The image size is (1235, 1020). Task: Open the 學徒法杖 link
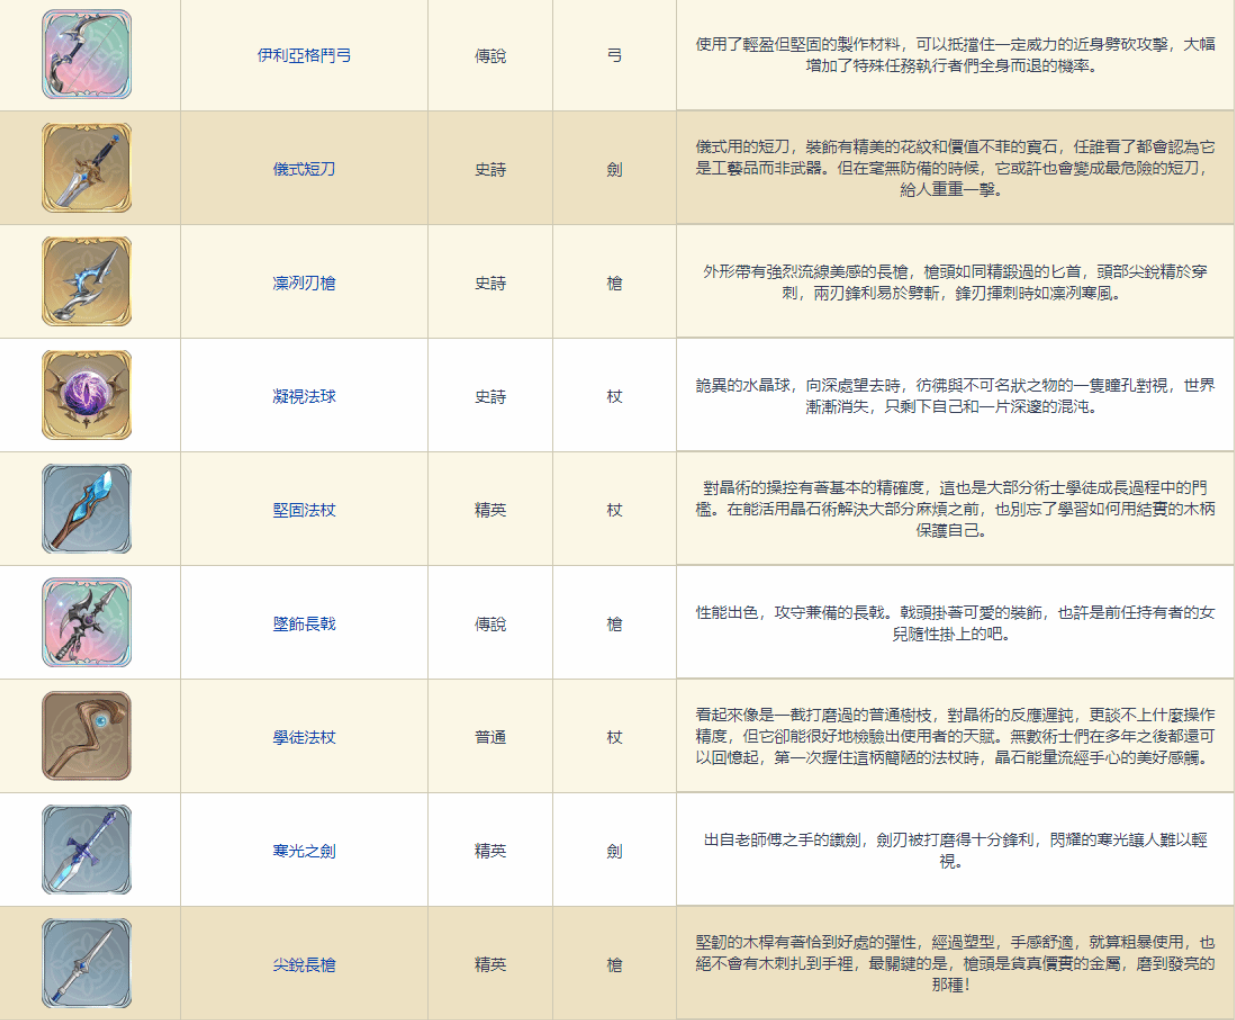coord(304,737)
